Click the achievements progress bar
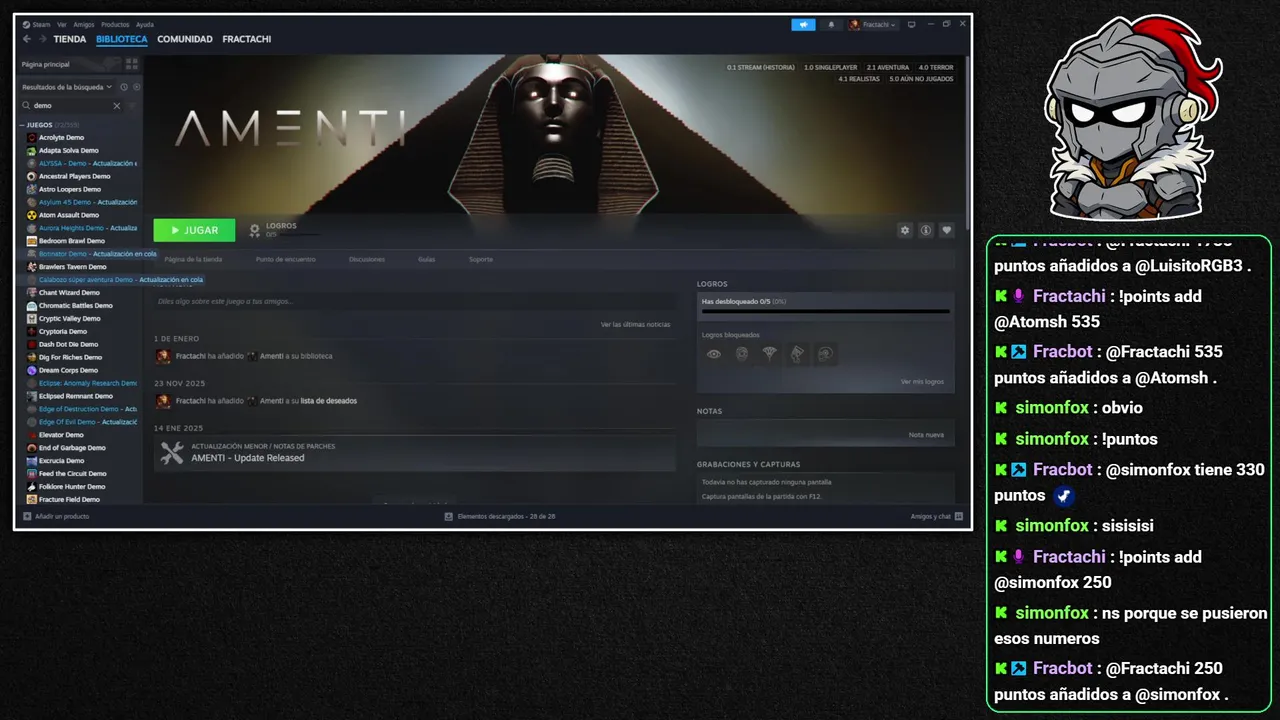 pos(825,311)
